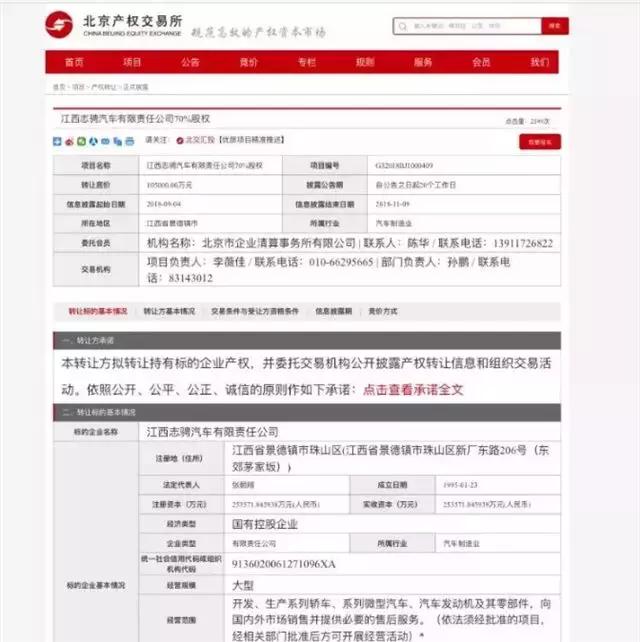This screenshot has height=642, width=640.
Task: Open 我们 in the navigation bar
Action: pyautogui.click(x=540, y=62)
